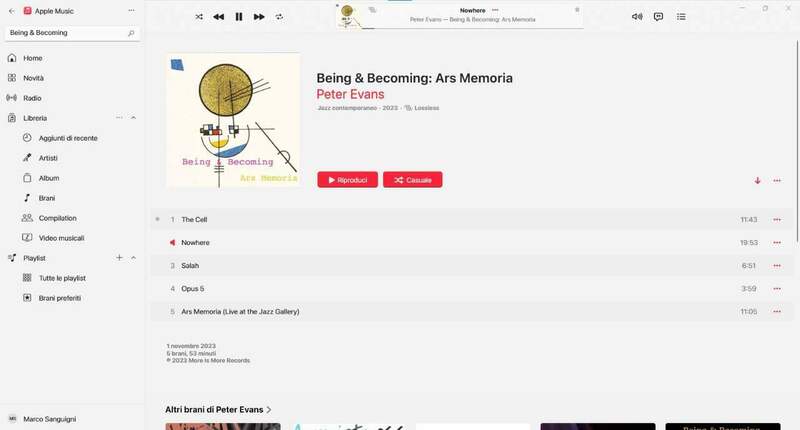This screenshot has height=430, width=800.
Task: Collapse the Playlist section chevron
Action: point(134,258)
